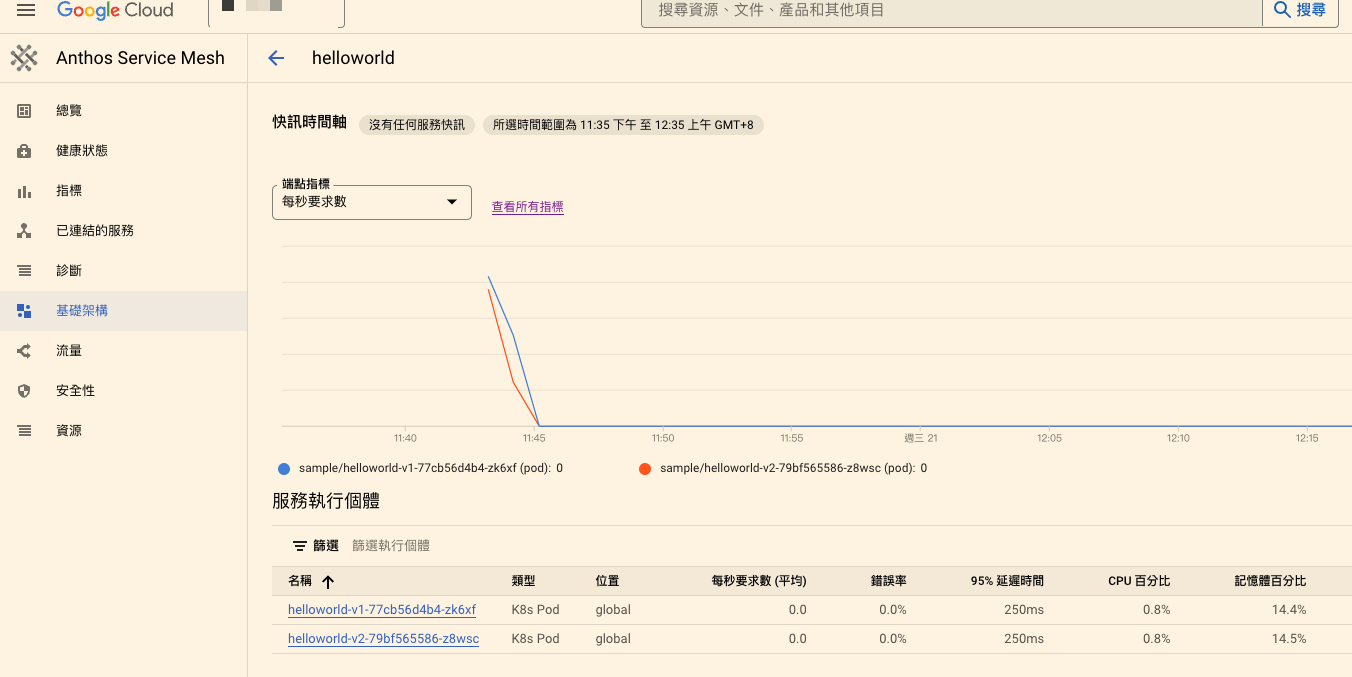This screenshot has height=677, width=1352.
Task: Open the 指標 menu item
Action: [124, 191]
